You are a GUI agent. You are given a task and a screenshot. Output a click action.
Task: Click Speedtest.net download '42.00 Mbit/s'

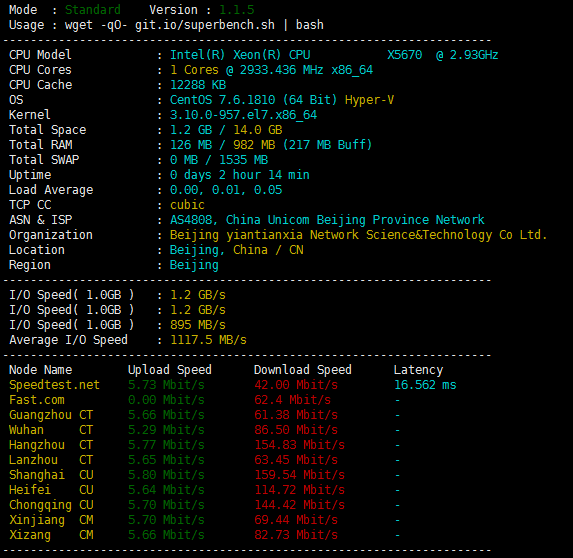pos(296,385)
